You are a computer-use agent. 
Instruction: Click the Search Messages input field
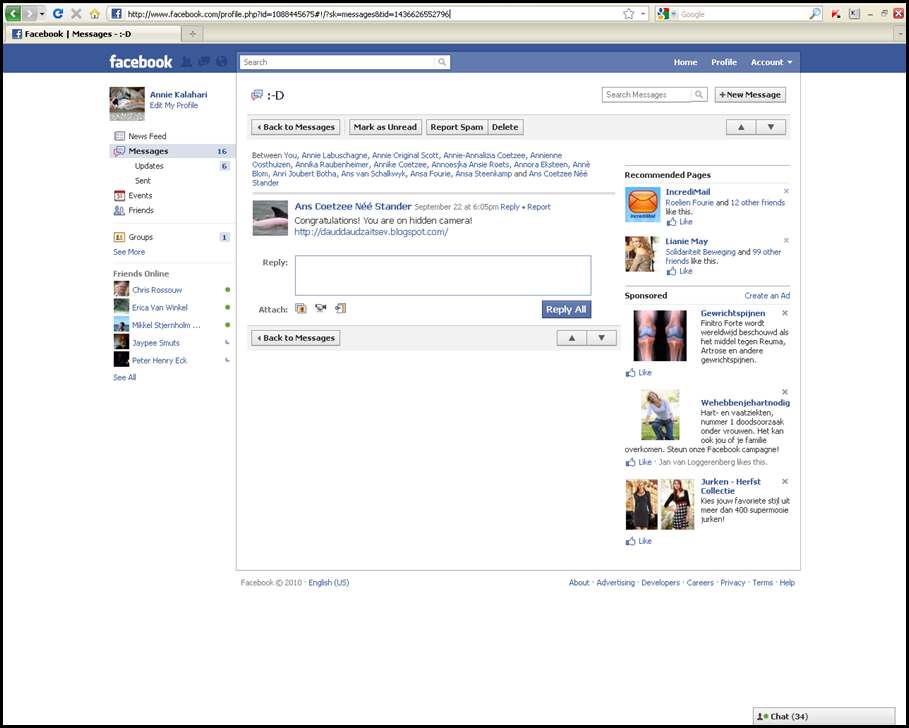click(647, 94)
